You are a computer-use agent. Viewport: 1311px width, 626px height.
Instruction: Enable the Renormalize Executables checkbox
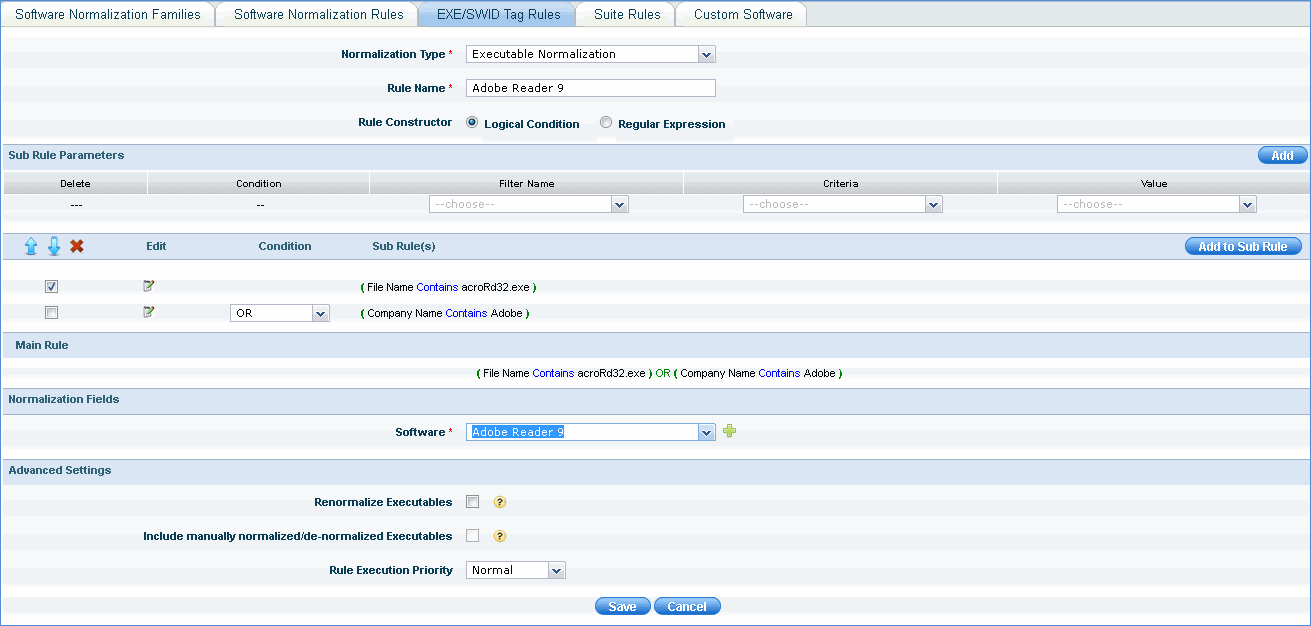tap(473, 502)
